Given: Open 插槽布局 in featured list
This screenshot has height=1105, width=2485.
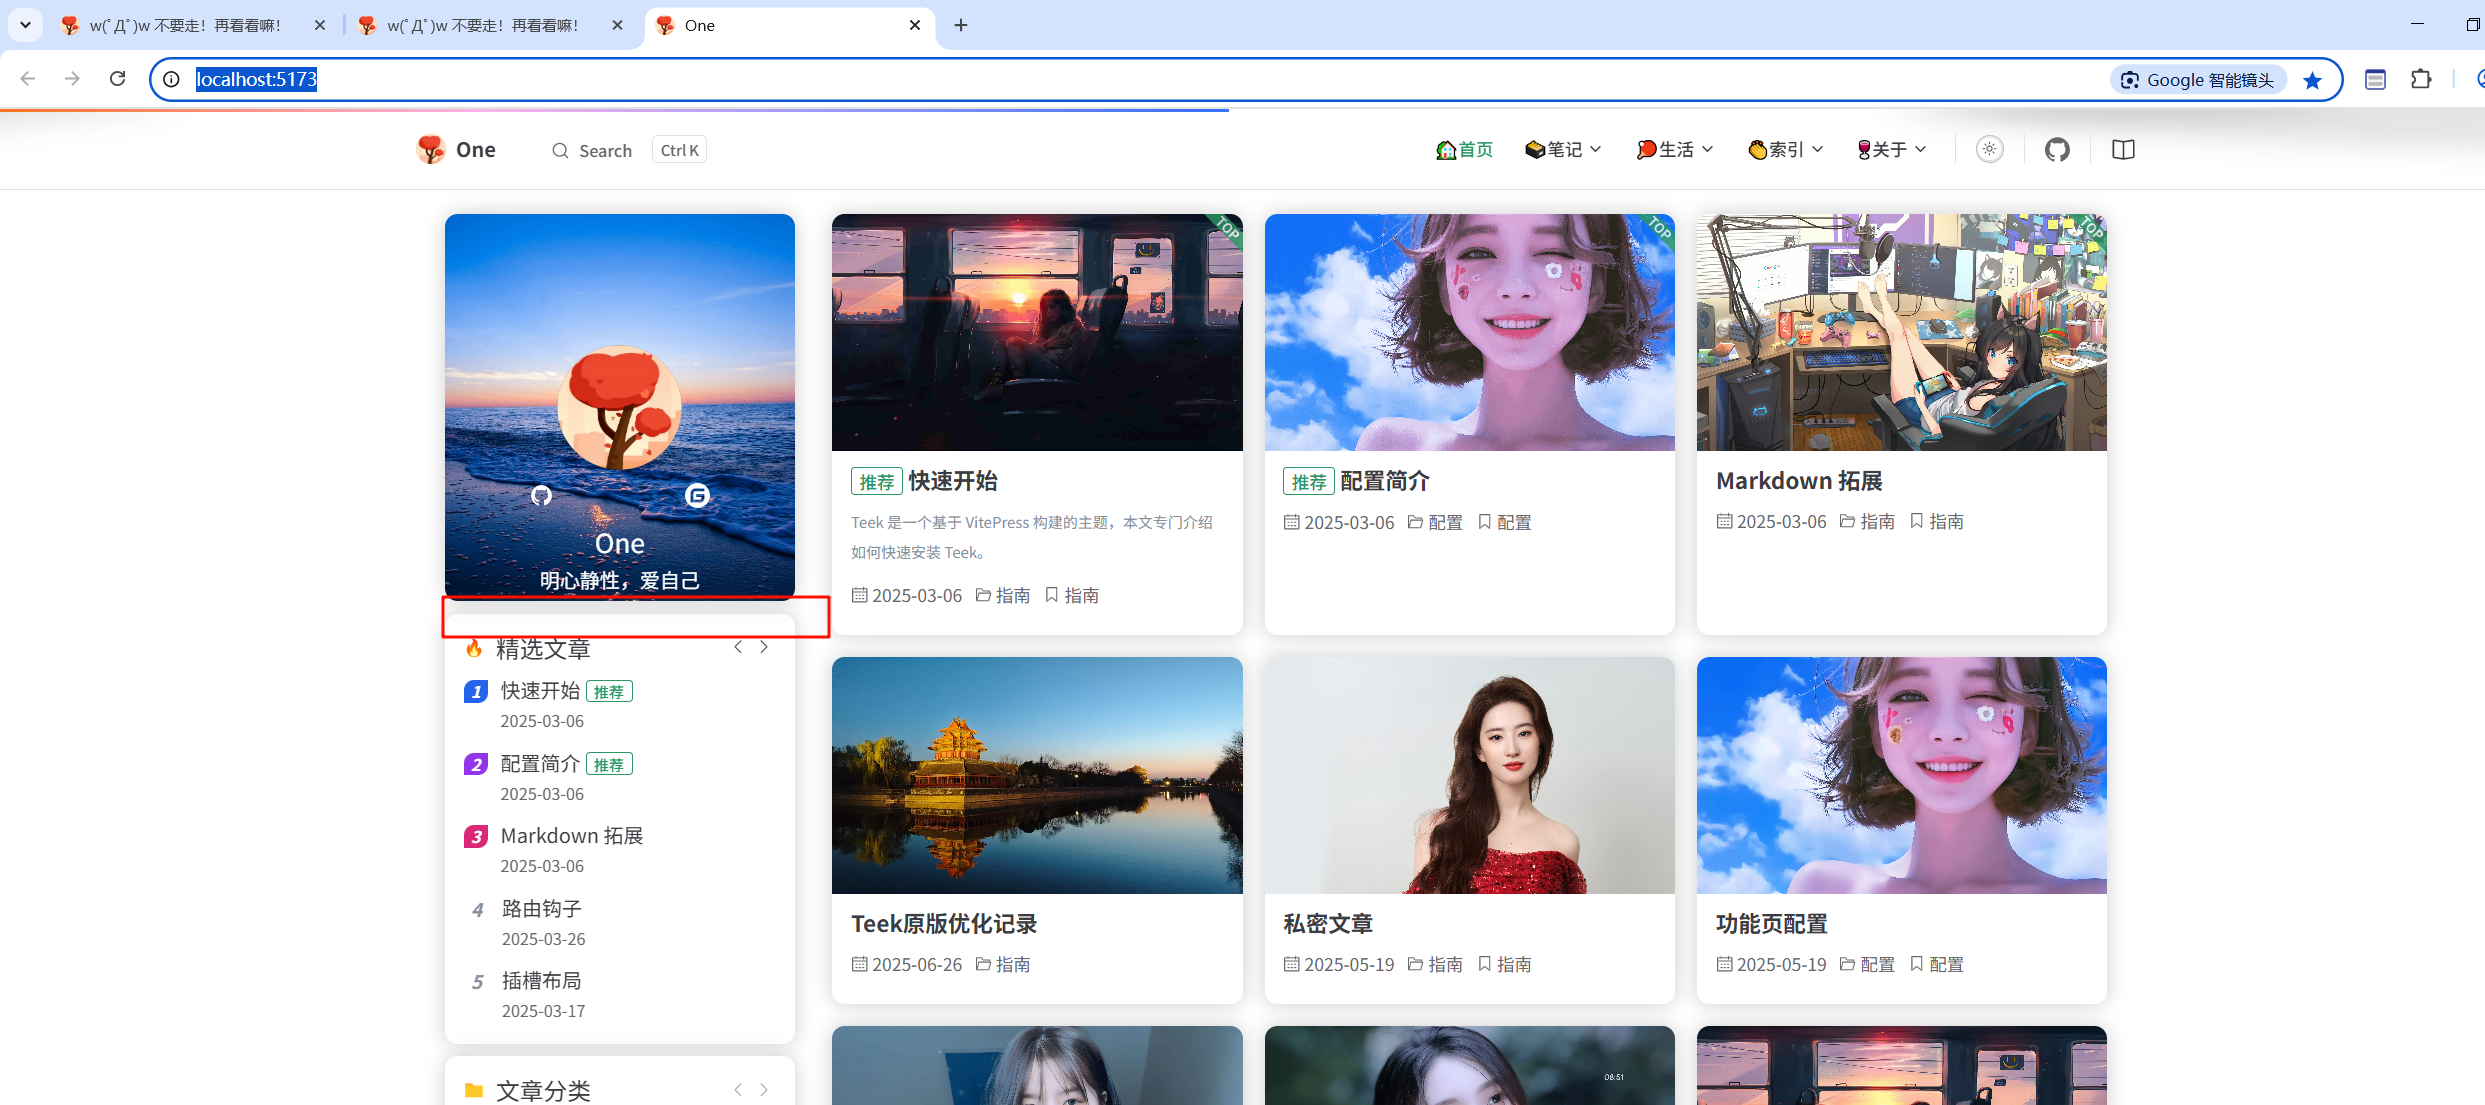Looking at the screenshot, I should [541, 981].
